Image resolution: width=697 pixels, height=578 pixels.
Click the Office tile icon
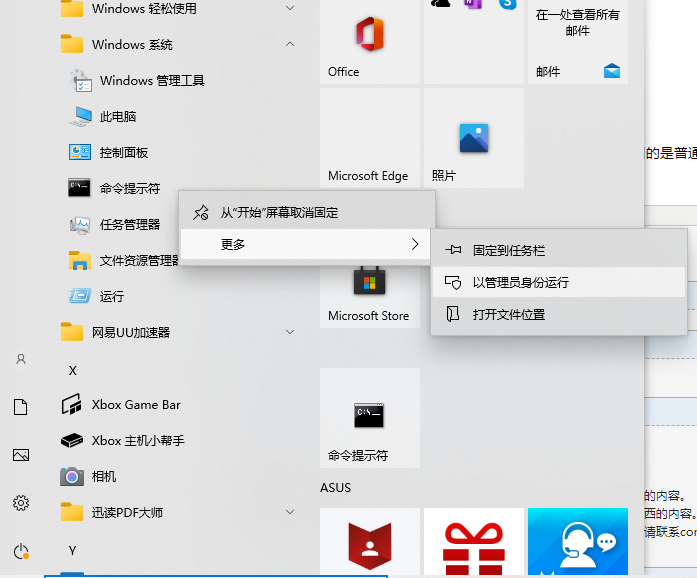369,35
